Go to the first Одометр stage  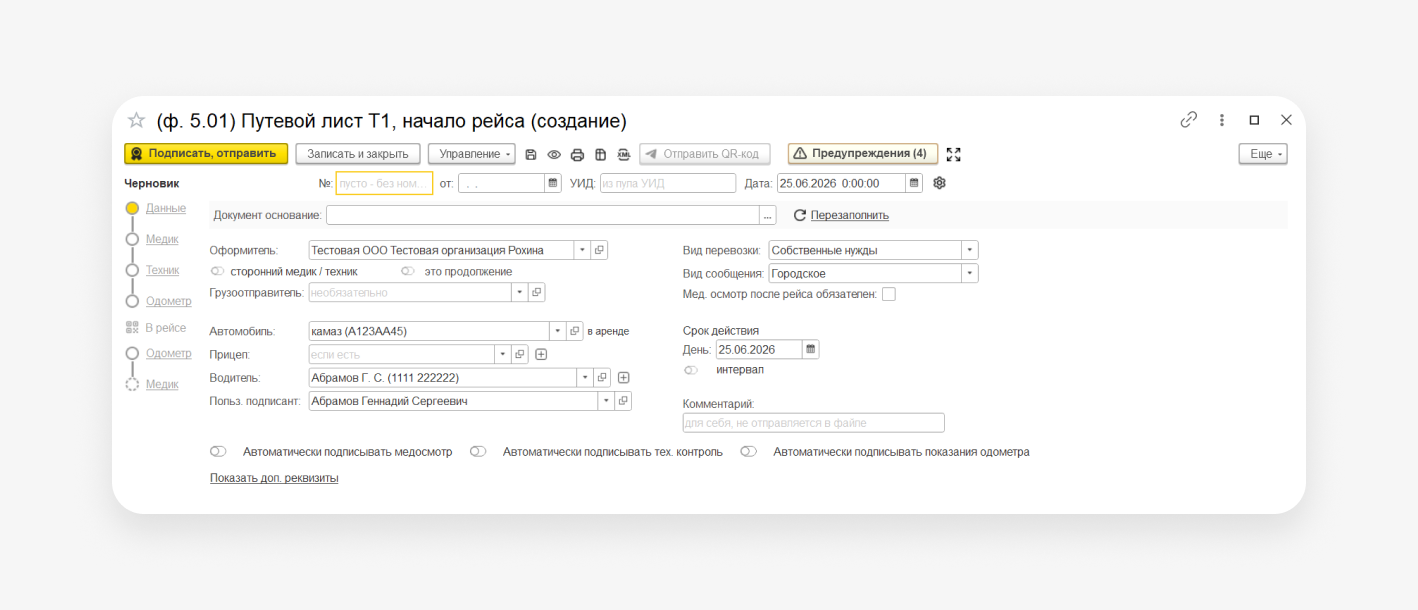coord(168,301)
